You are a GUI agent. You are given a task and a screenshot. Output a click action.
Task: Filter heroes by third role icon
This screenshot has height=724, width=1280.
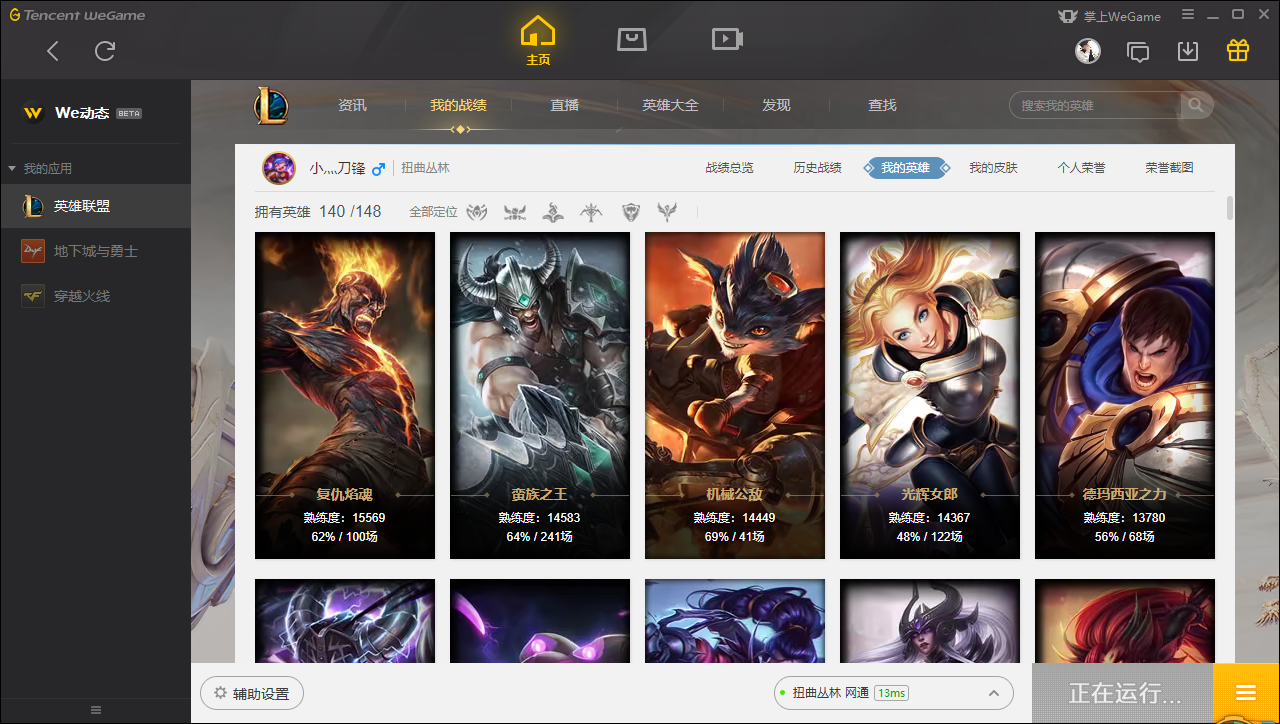553,212
